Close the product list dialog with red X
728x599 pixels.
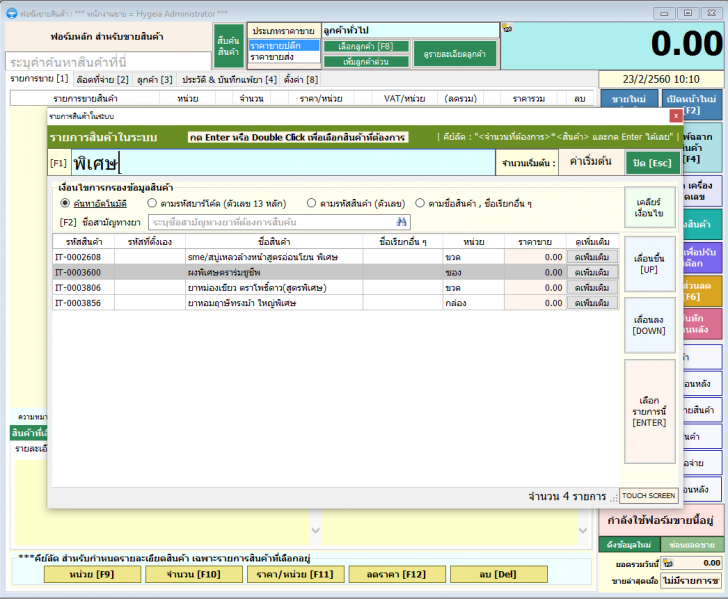[676, 116]
